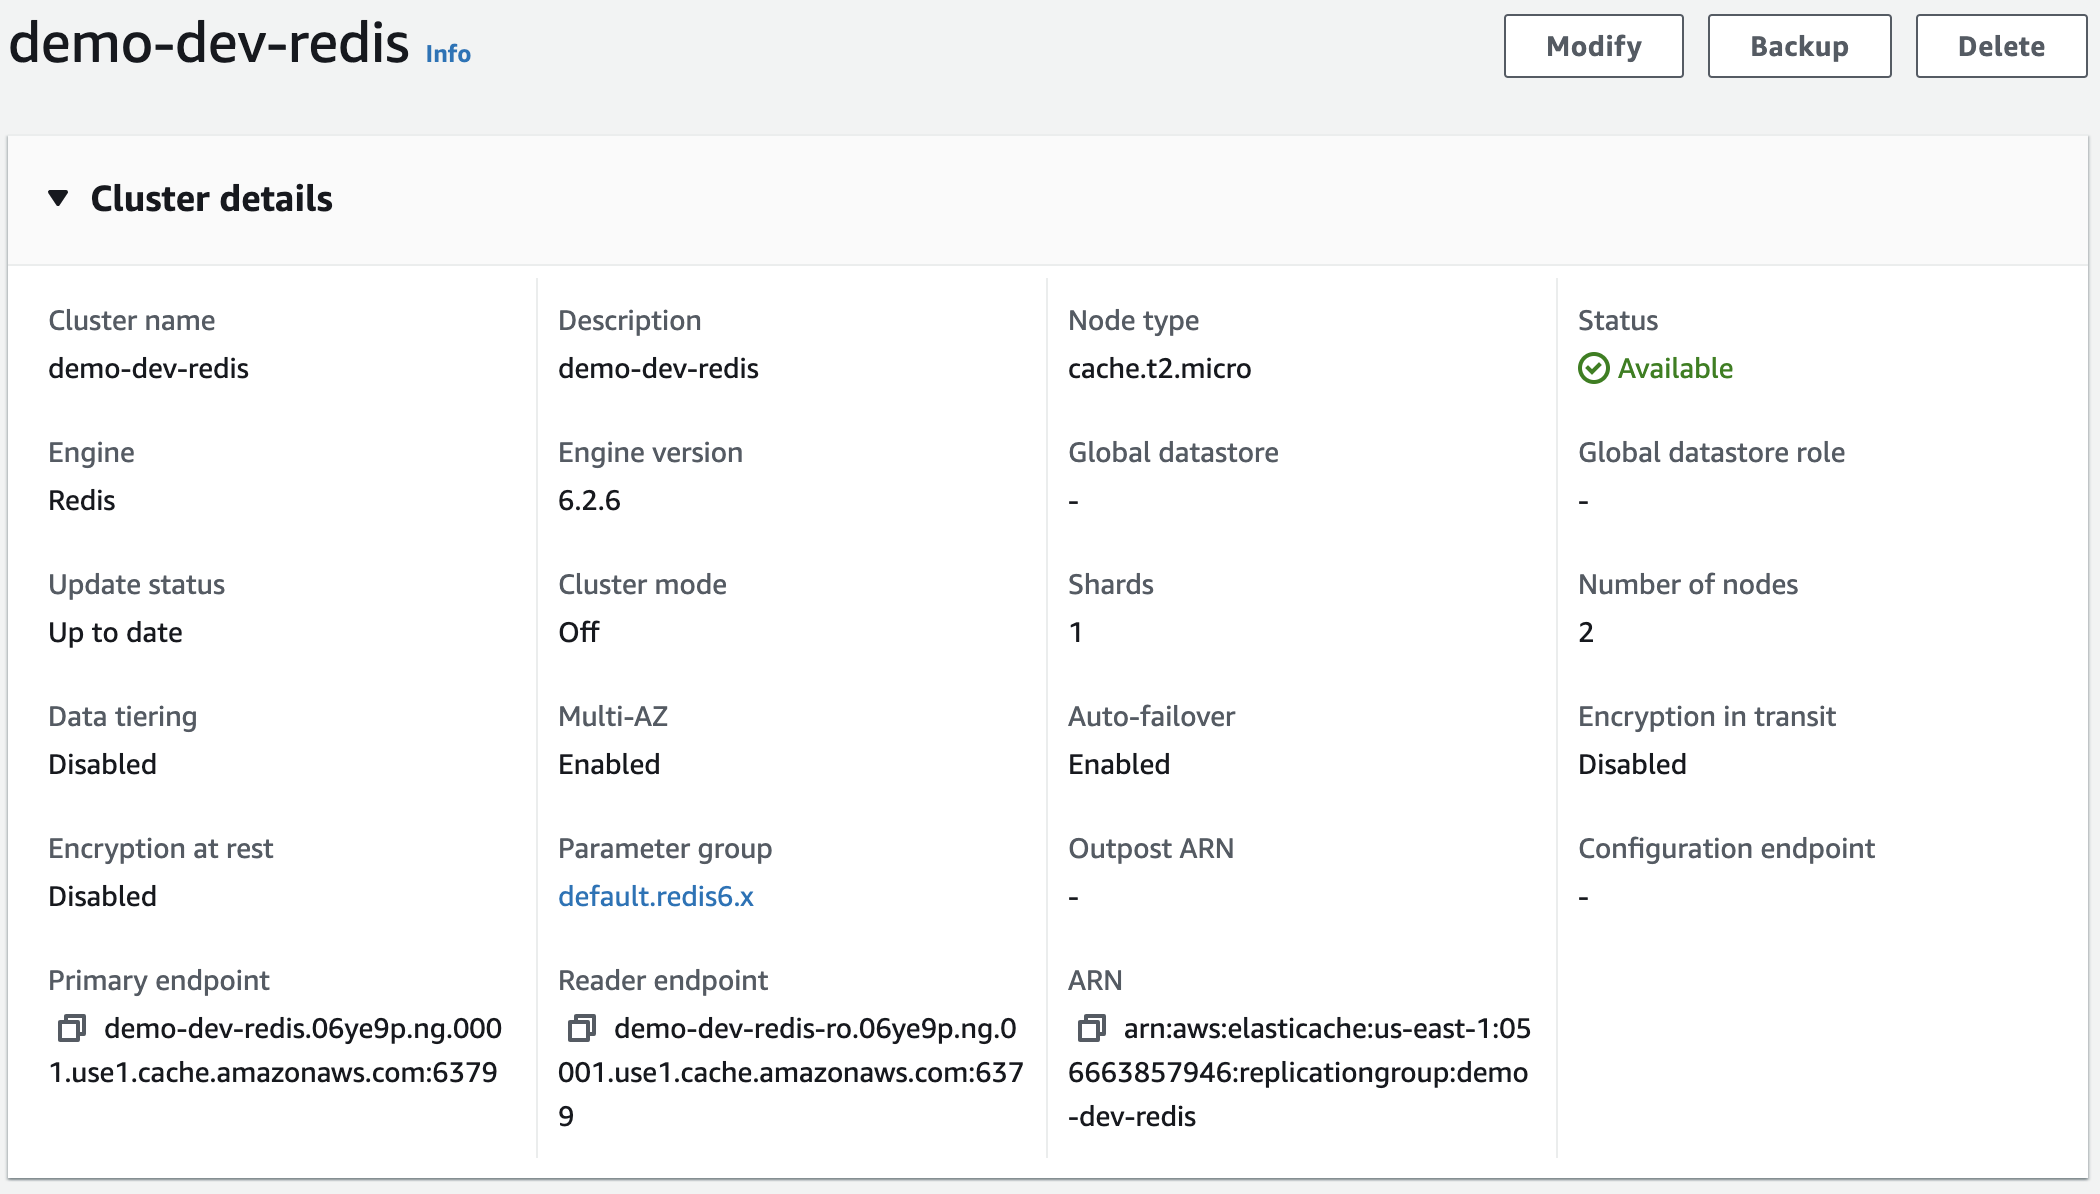Screen dimensions: 2100x1194
Task: Copy the Primary endpoint with its copy icon
Action: tap(72, 1028)
